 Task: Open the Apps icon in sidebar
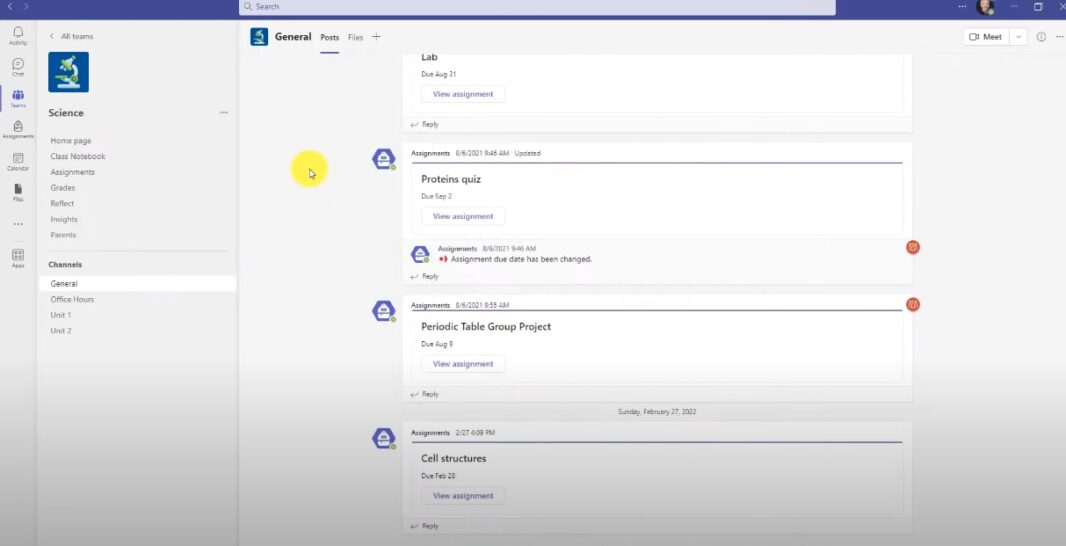pos(18,257)
